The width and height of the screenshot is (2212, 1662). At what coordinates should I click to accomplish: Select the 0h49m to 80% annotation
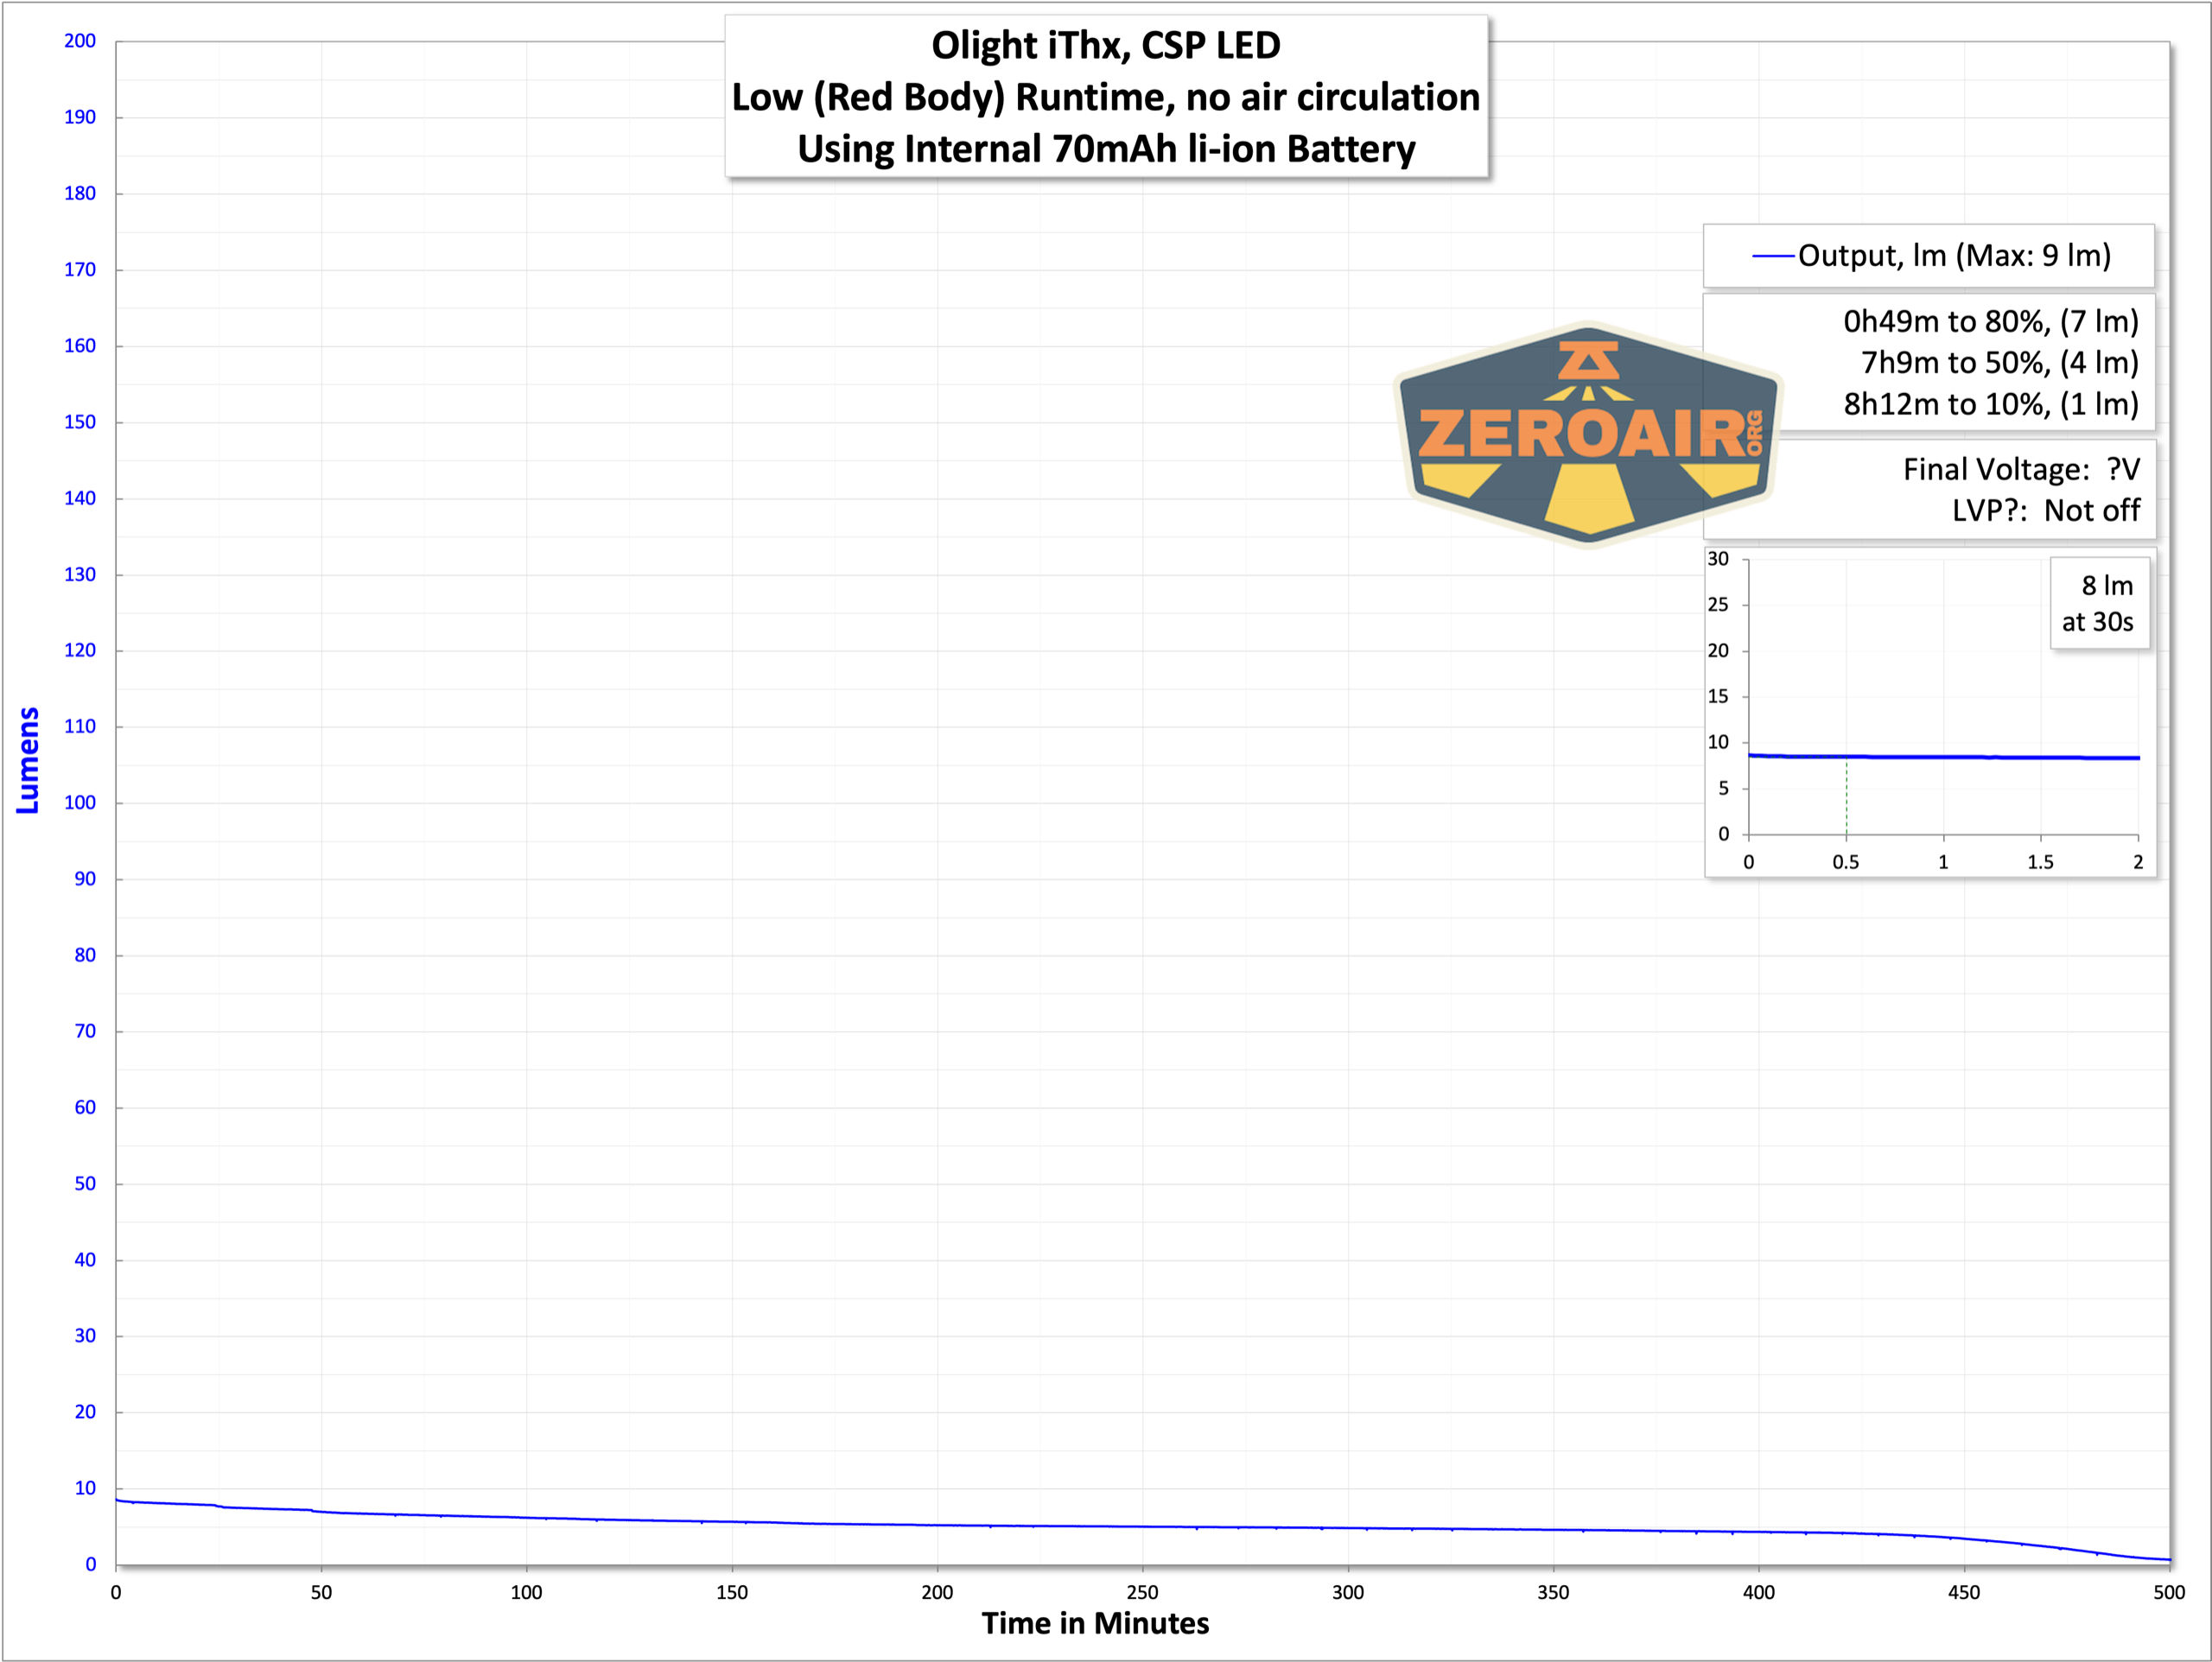[x=1990, y=321]
